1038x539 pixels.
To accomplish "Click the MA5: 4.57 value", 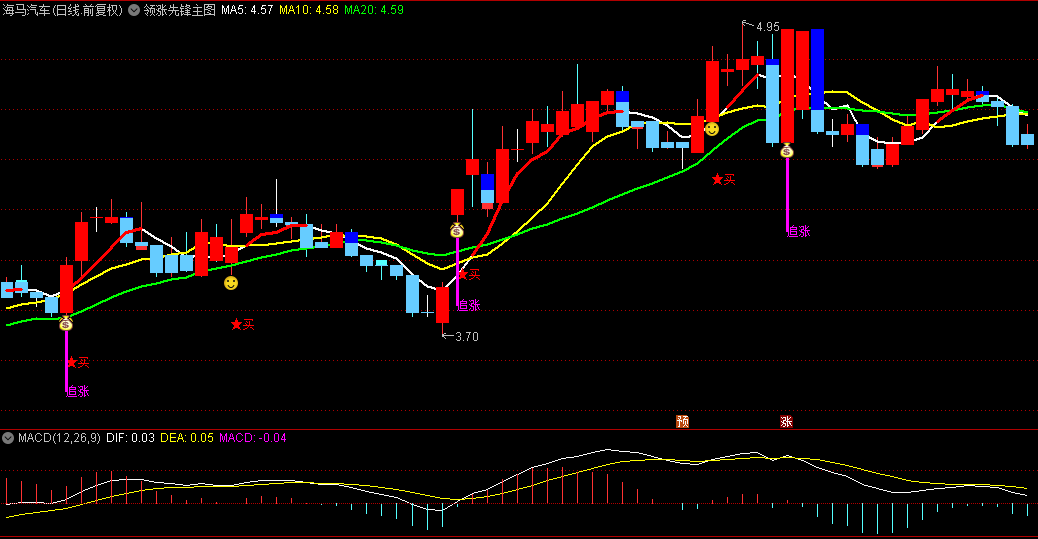I will point(247,10).
